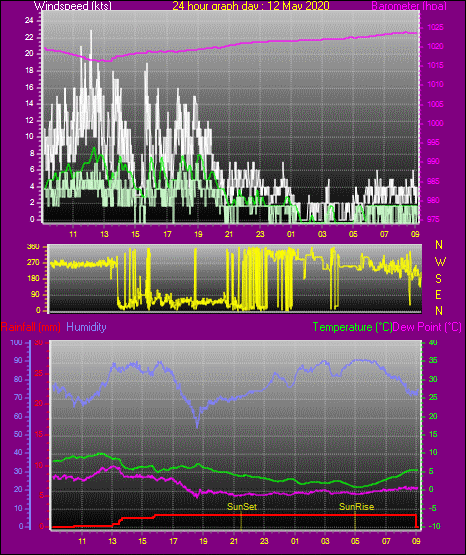Click the Dew Point (°C) legend label

(427, 327)
